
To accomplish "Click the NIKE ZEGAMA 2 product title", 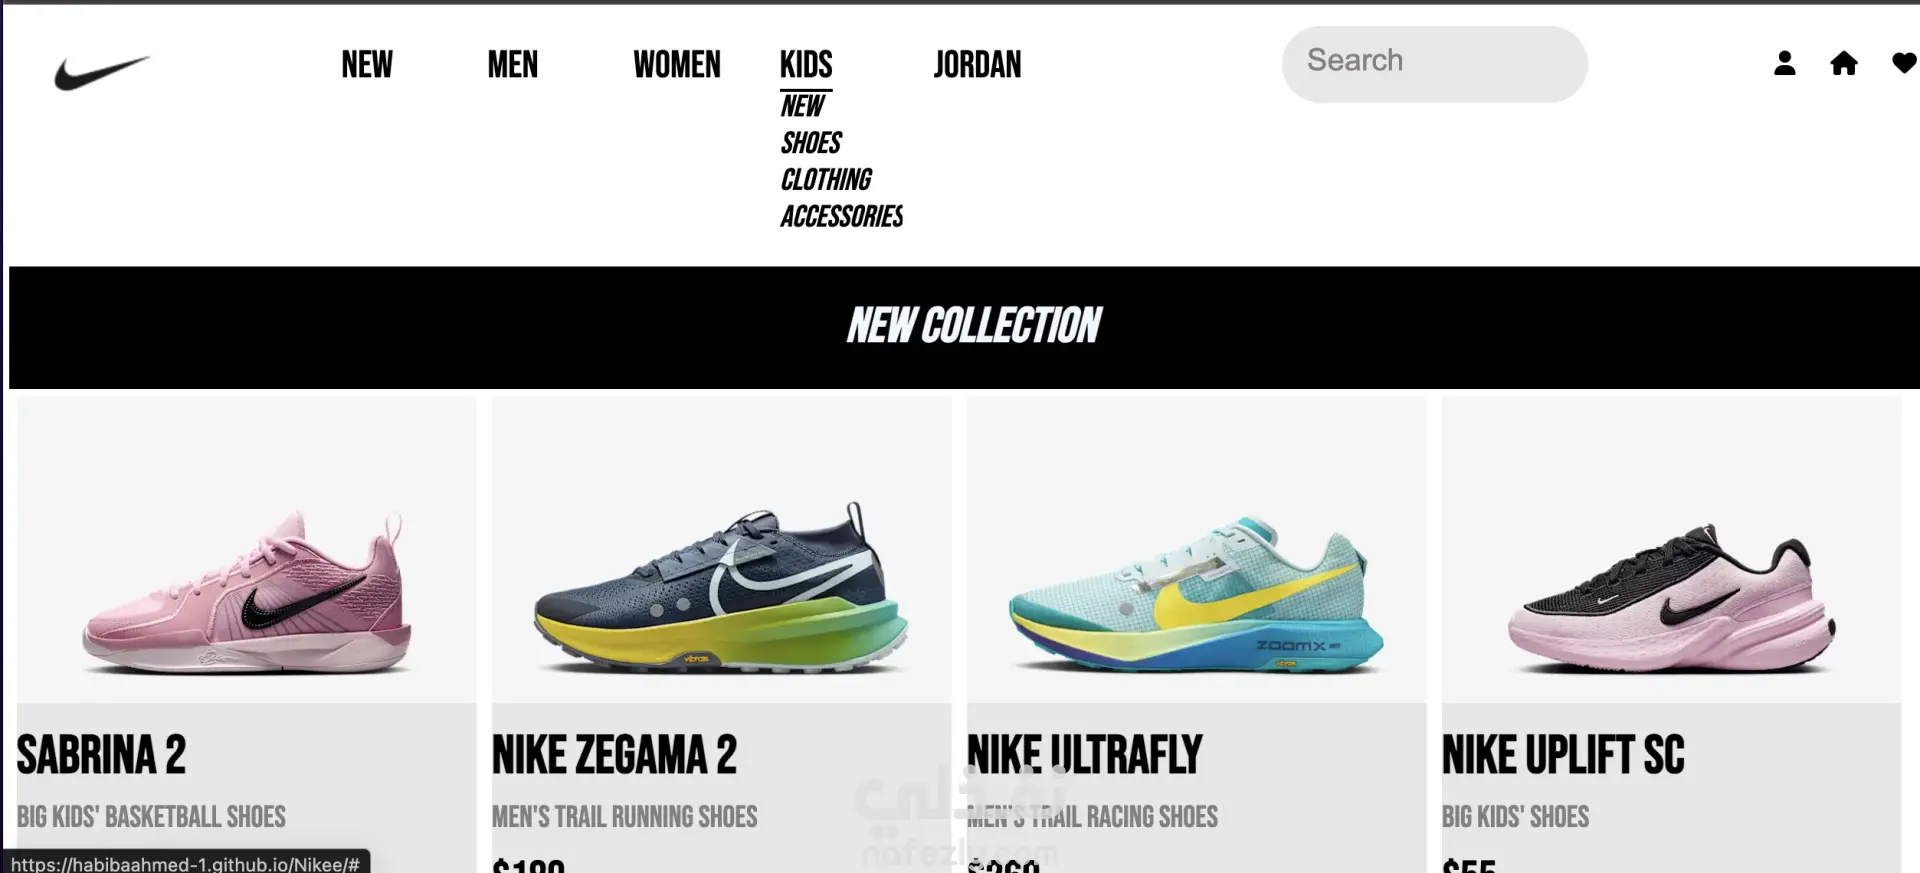I will pos(614,755).
